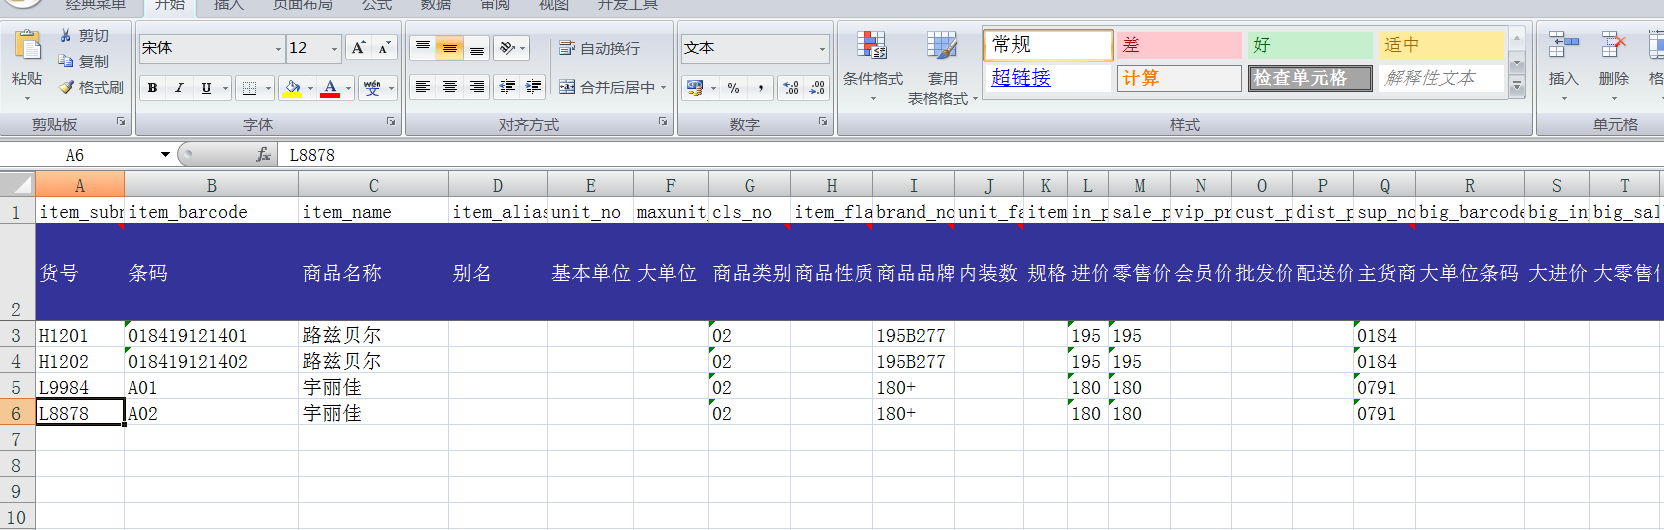This screenshot has width=1664, height=530.
Task: Open the font name 宋体 dropdown
Action: [278, 48]
